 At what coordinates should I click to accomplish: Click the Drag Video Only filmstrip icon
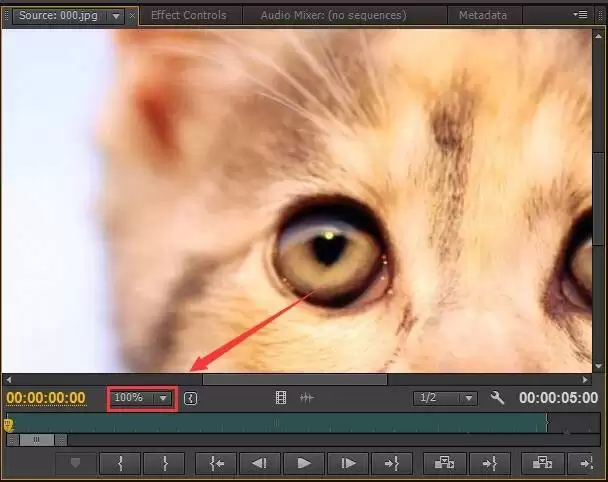(x=281, y=398)
